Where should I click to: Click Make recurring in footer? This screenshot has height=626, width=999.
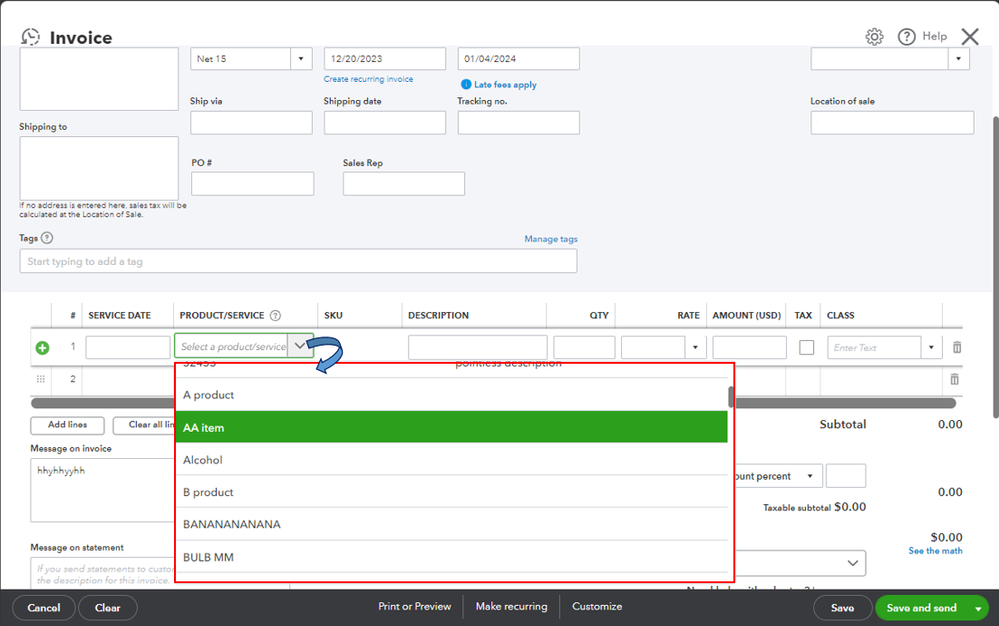tap(512, 606)
